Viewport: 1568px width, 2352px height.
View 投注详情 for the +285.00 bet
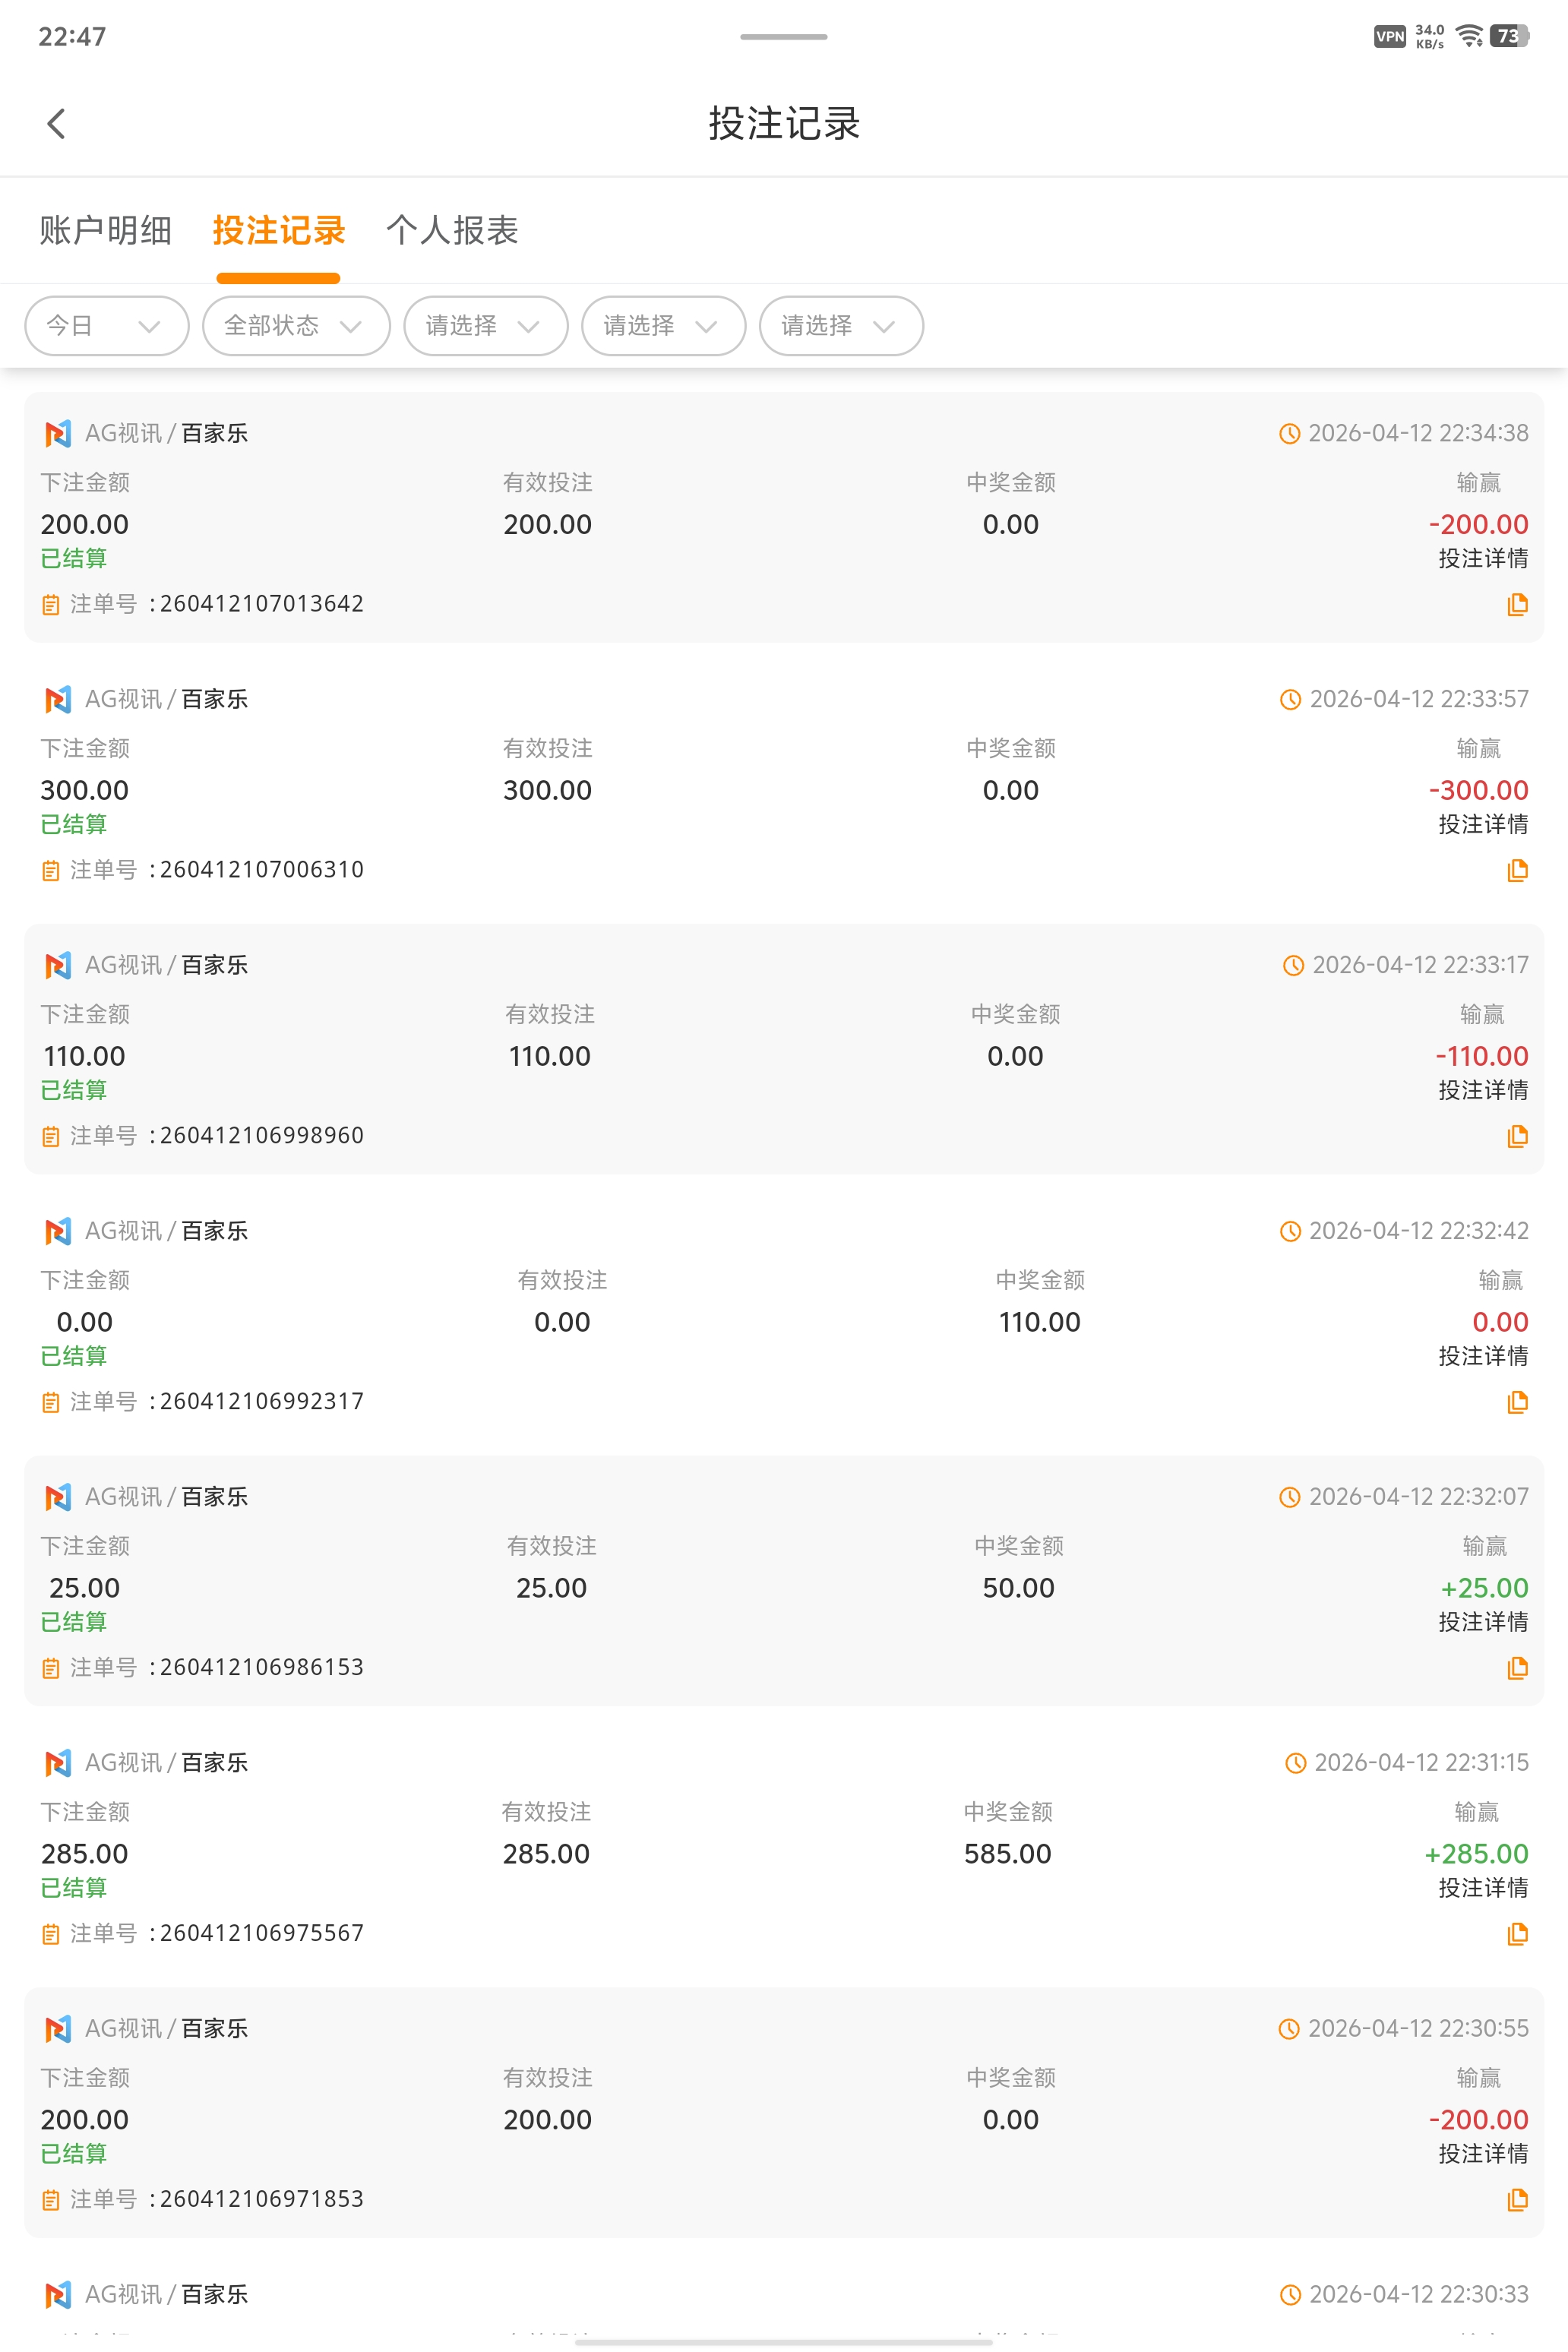coord(1482,1888)
